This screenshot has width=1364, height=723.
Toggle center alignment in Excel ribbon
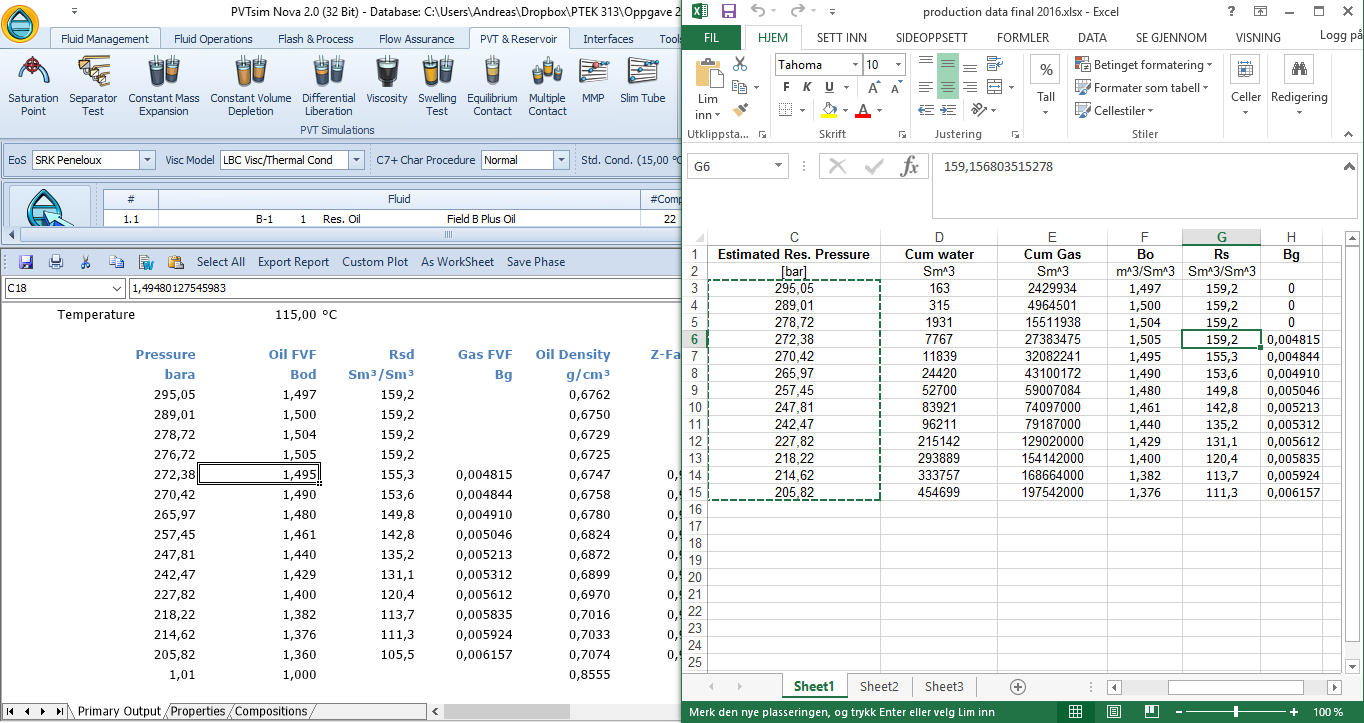click(947, 87)
